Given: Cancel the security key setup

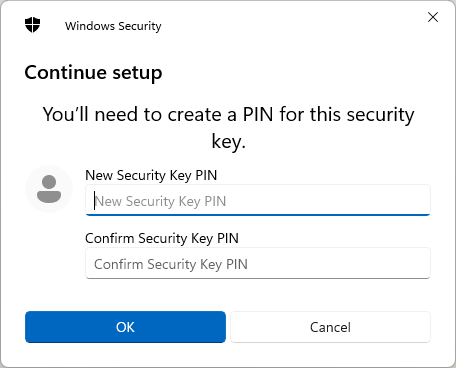Looking at the screenshot, I should 330,327.
